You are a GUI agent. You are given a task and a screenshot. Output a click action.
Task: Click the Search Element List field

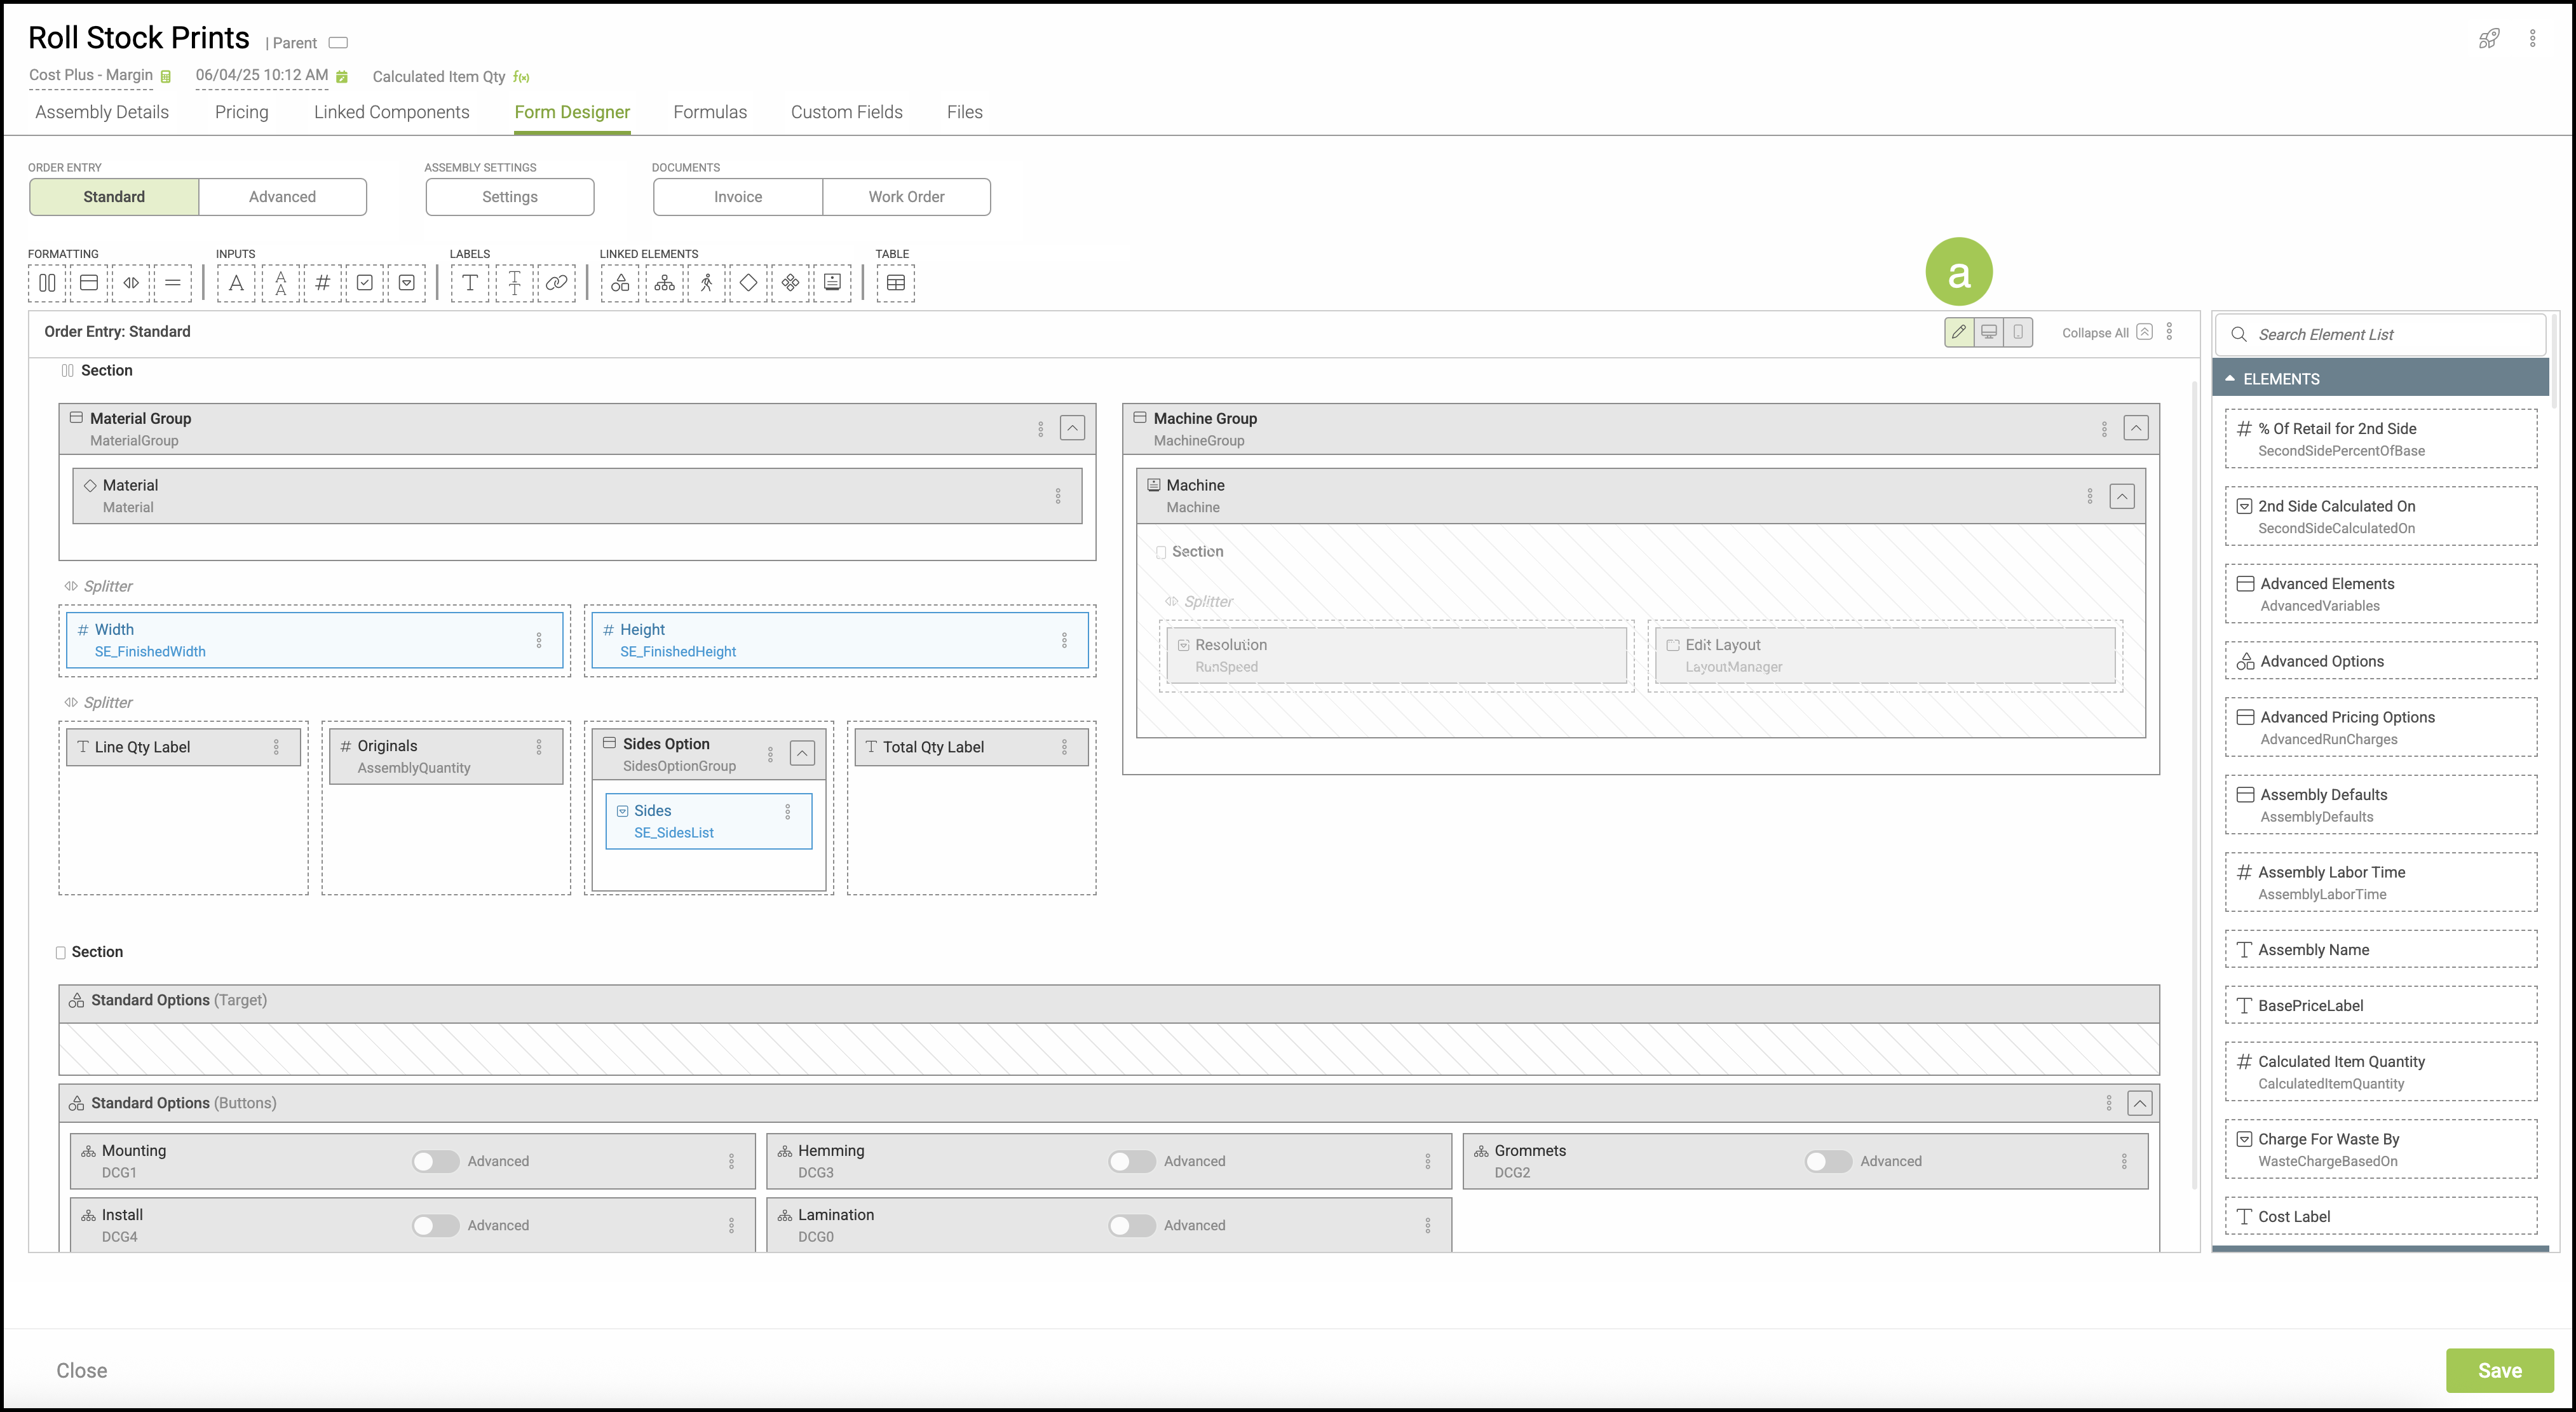tap(2390, 335)
